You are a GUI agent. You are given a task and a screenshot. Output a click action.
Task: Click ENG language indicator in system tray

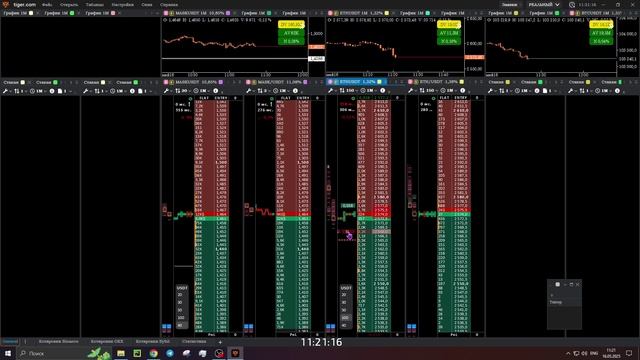pos(594,353)
